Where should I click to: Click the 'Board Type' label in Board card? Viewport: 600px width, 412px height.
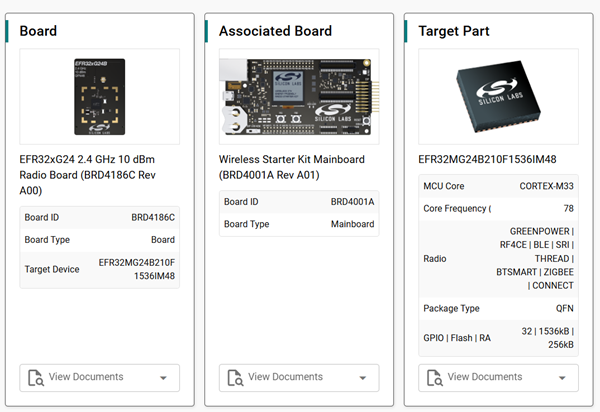[47, 240]
